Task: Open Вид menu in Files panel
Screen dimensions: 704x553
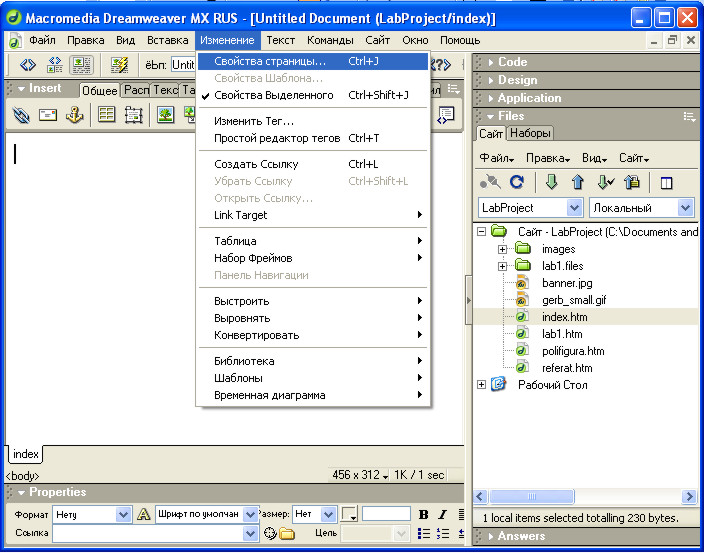Action: [594, 158]
